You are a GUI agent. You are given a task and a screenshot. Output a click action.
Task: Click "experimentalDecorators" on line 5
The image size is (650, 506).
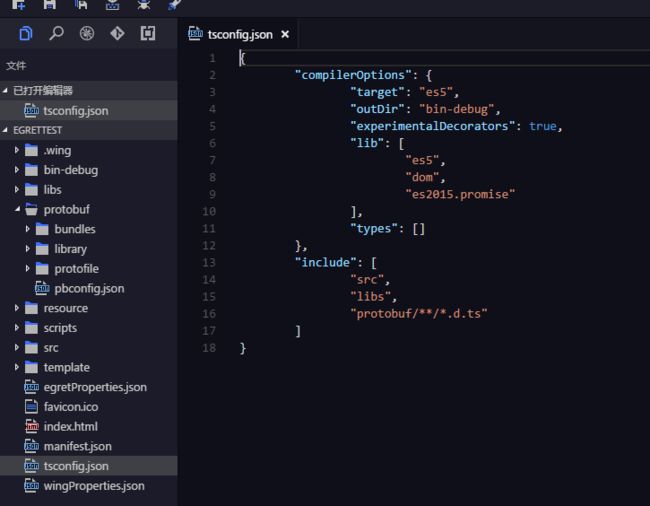pyautogui.click(x=432, y=126)
